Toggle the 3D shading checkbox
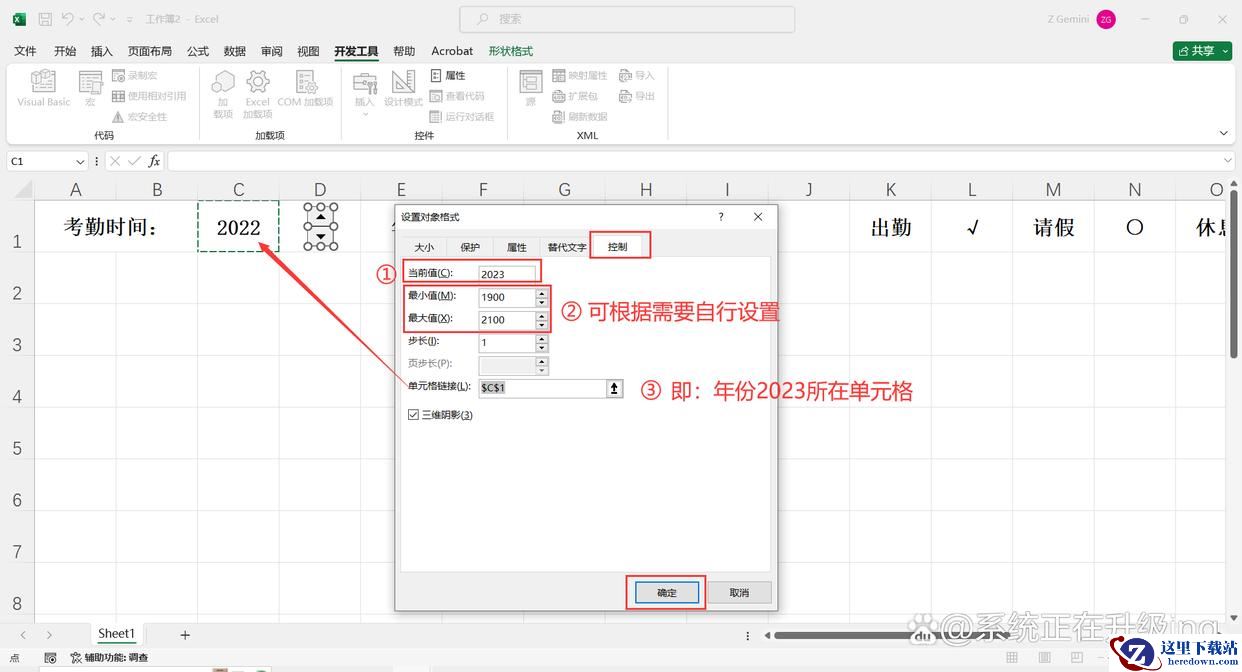The width and height of the screenshot is (1242, 672). click(x=413, y=415)
